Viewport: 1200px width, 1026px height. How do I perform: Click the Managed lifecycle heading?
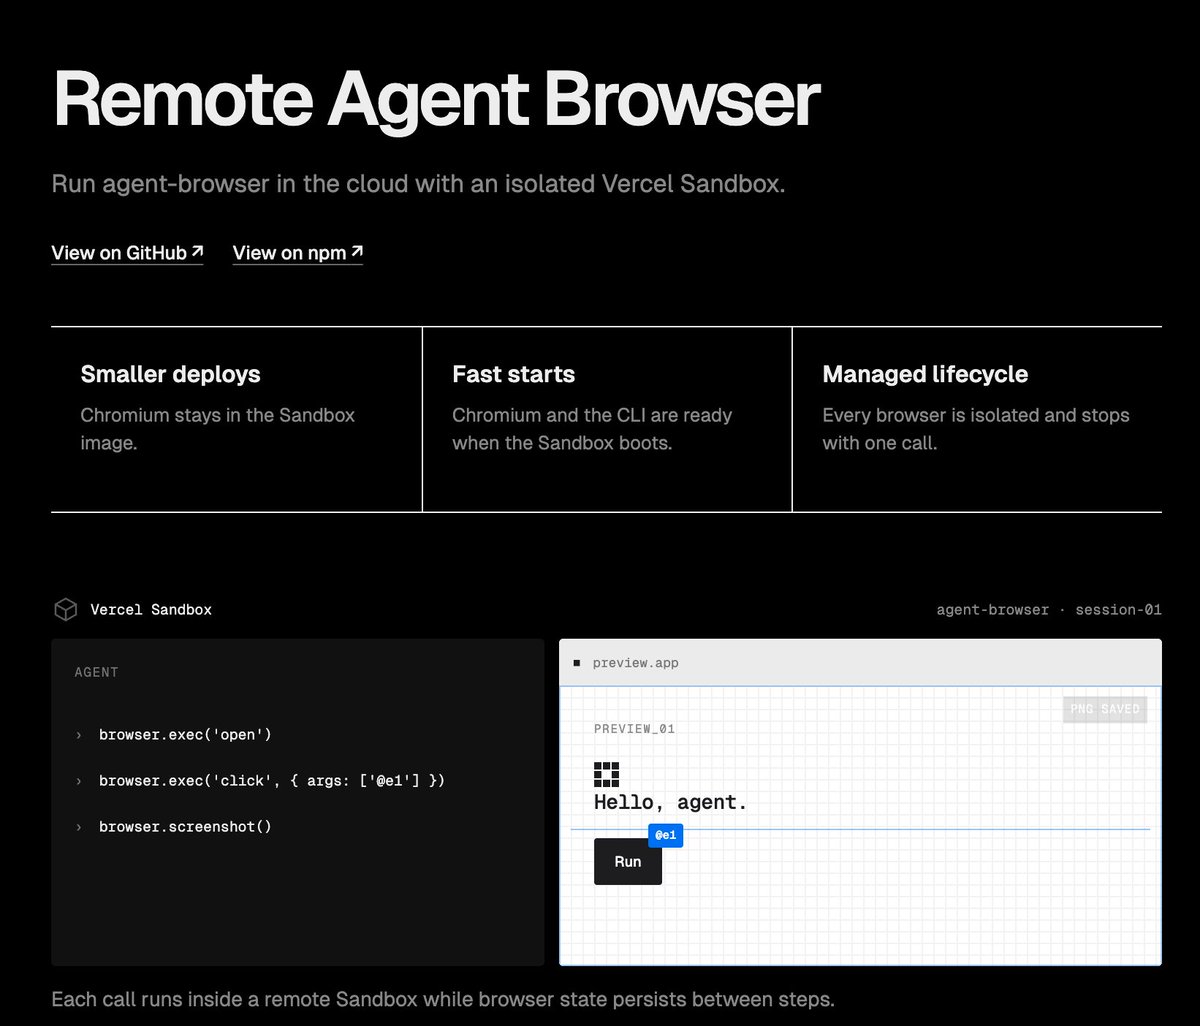click(925, 374)
